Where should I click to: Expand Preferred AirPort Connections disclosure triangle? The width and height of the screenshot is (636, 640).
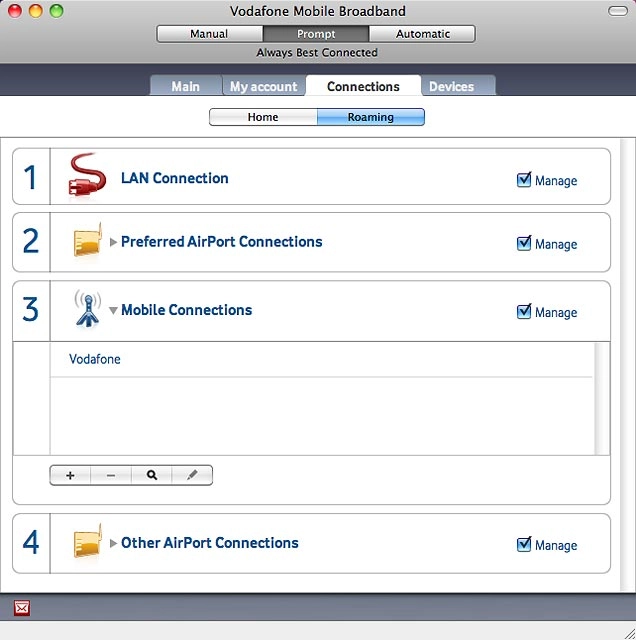coord(113,242)
